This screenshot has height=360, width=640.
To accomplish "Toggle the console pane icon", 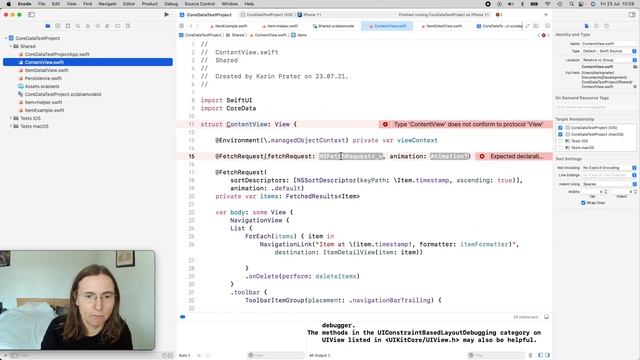I will coord(547,355).
